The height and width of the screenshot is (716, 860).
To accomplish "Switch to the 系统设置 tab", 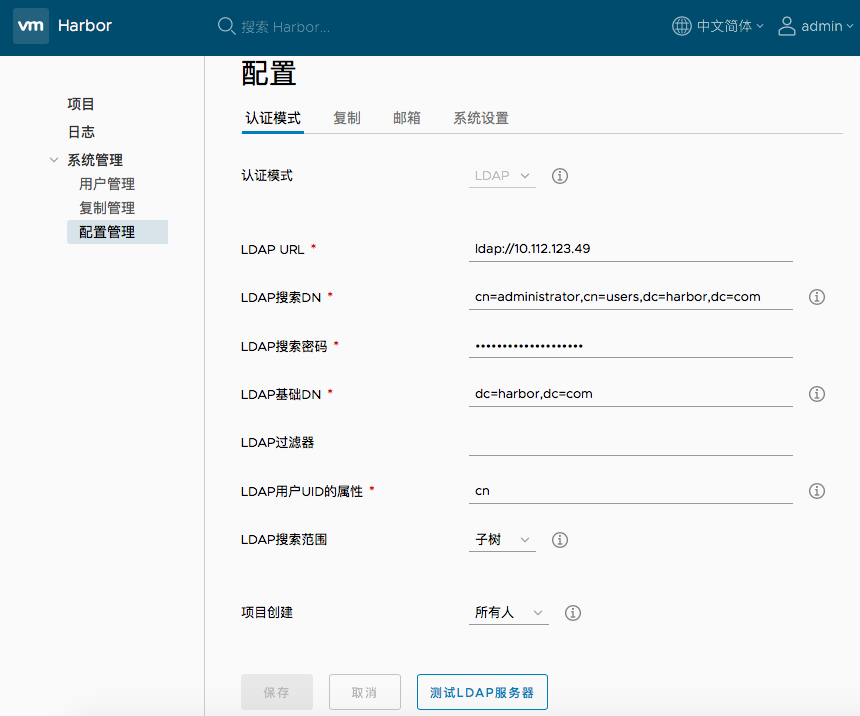I will [481, 118].
